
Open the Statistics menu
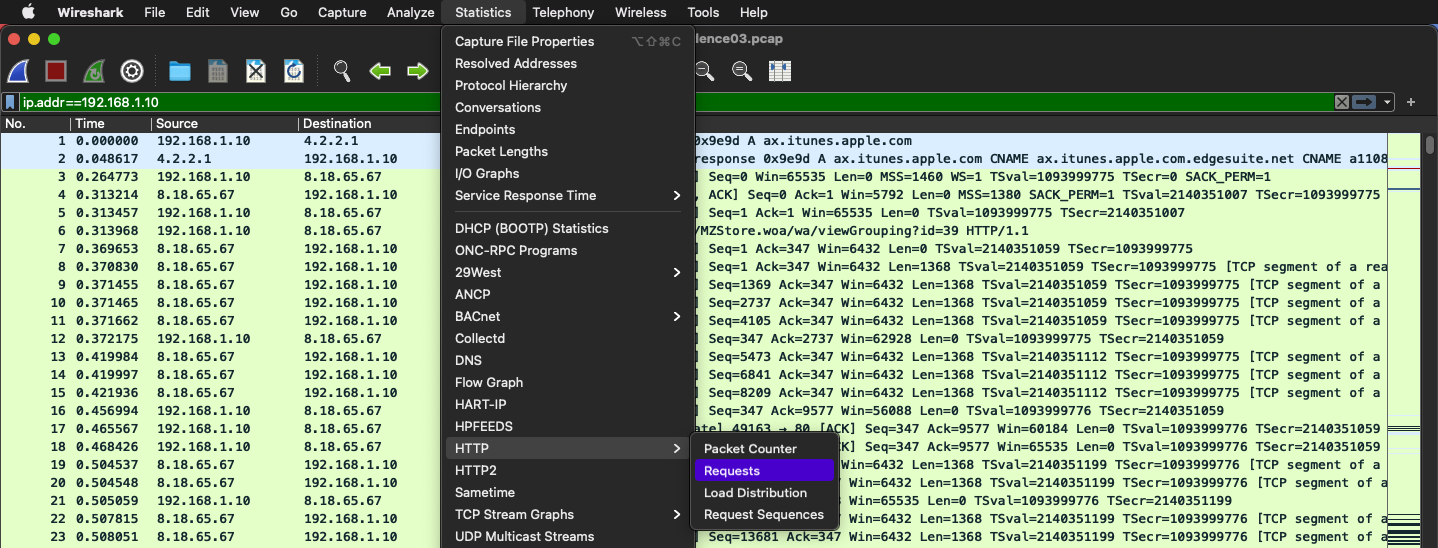coord(483,12)
